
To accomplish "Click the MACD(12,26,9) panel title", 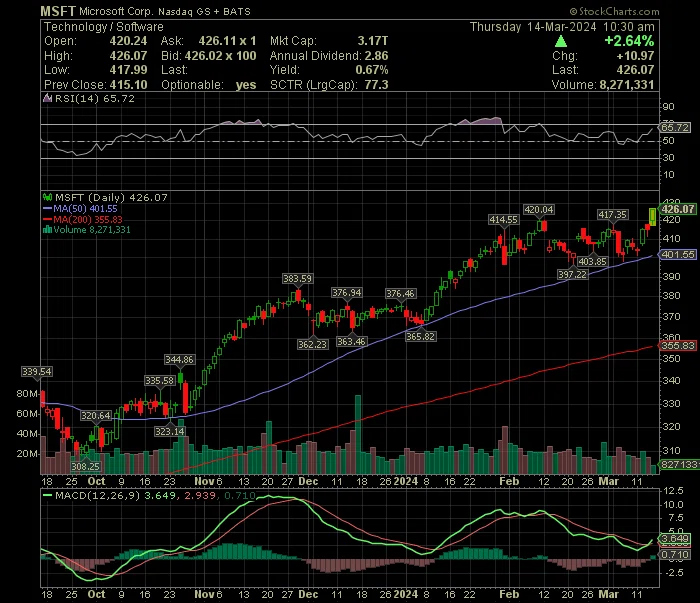I will [97, 495].
